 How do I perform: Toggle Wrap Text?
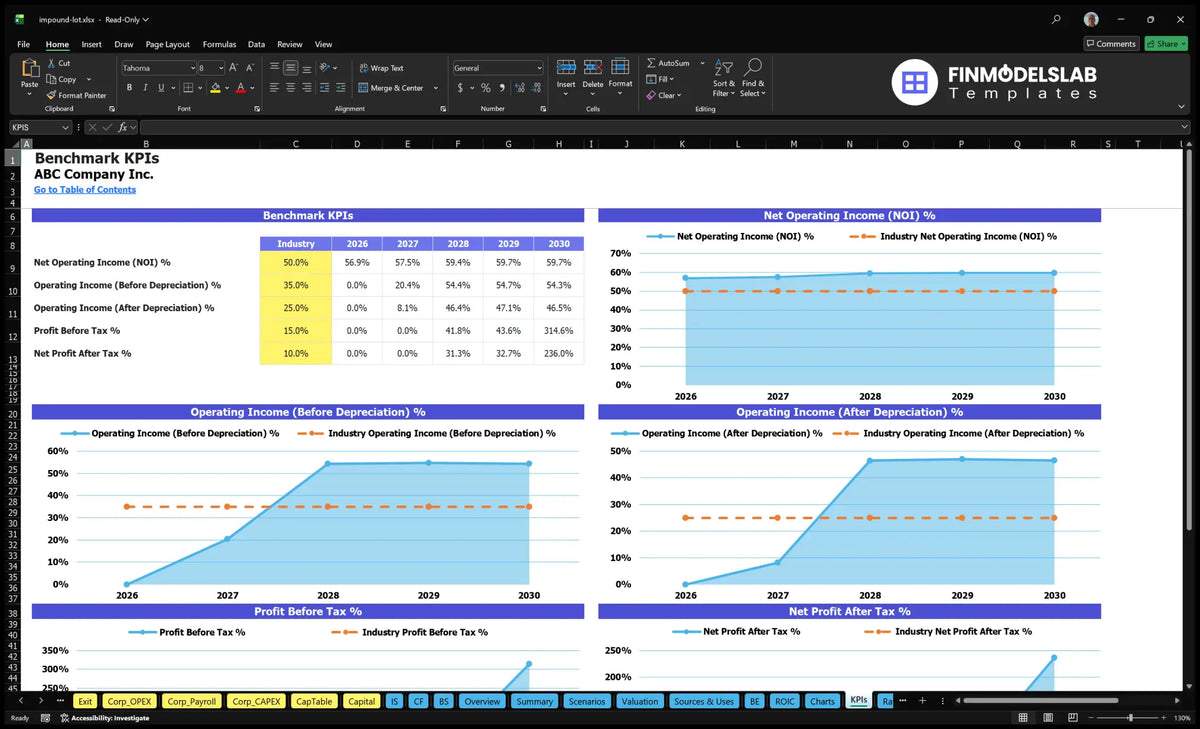tap(381, 68)
